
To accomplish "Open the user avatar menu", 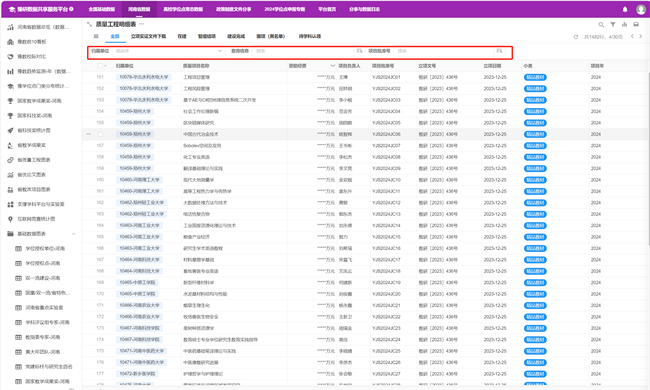I will coord(640,9).
